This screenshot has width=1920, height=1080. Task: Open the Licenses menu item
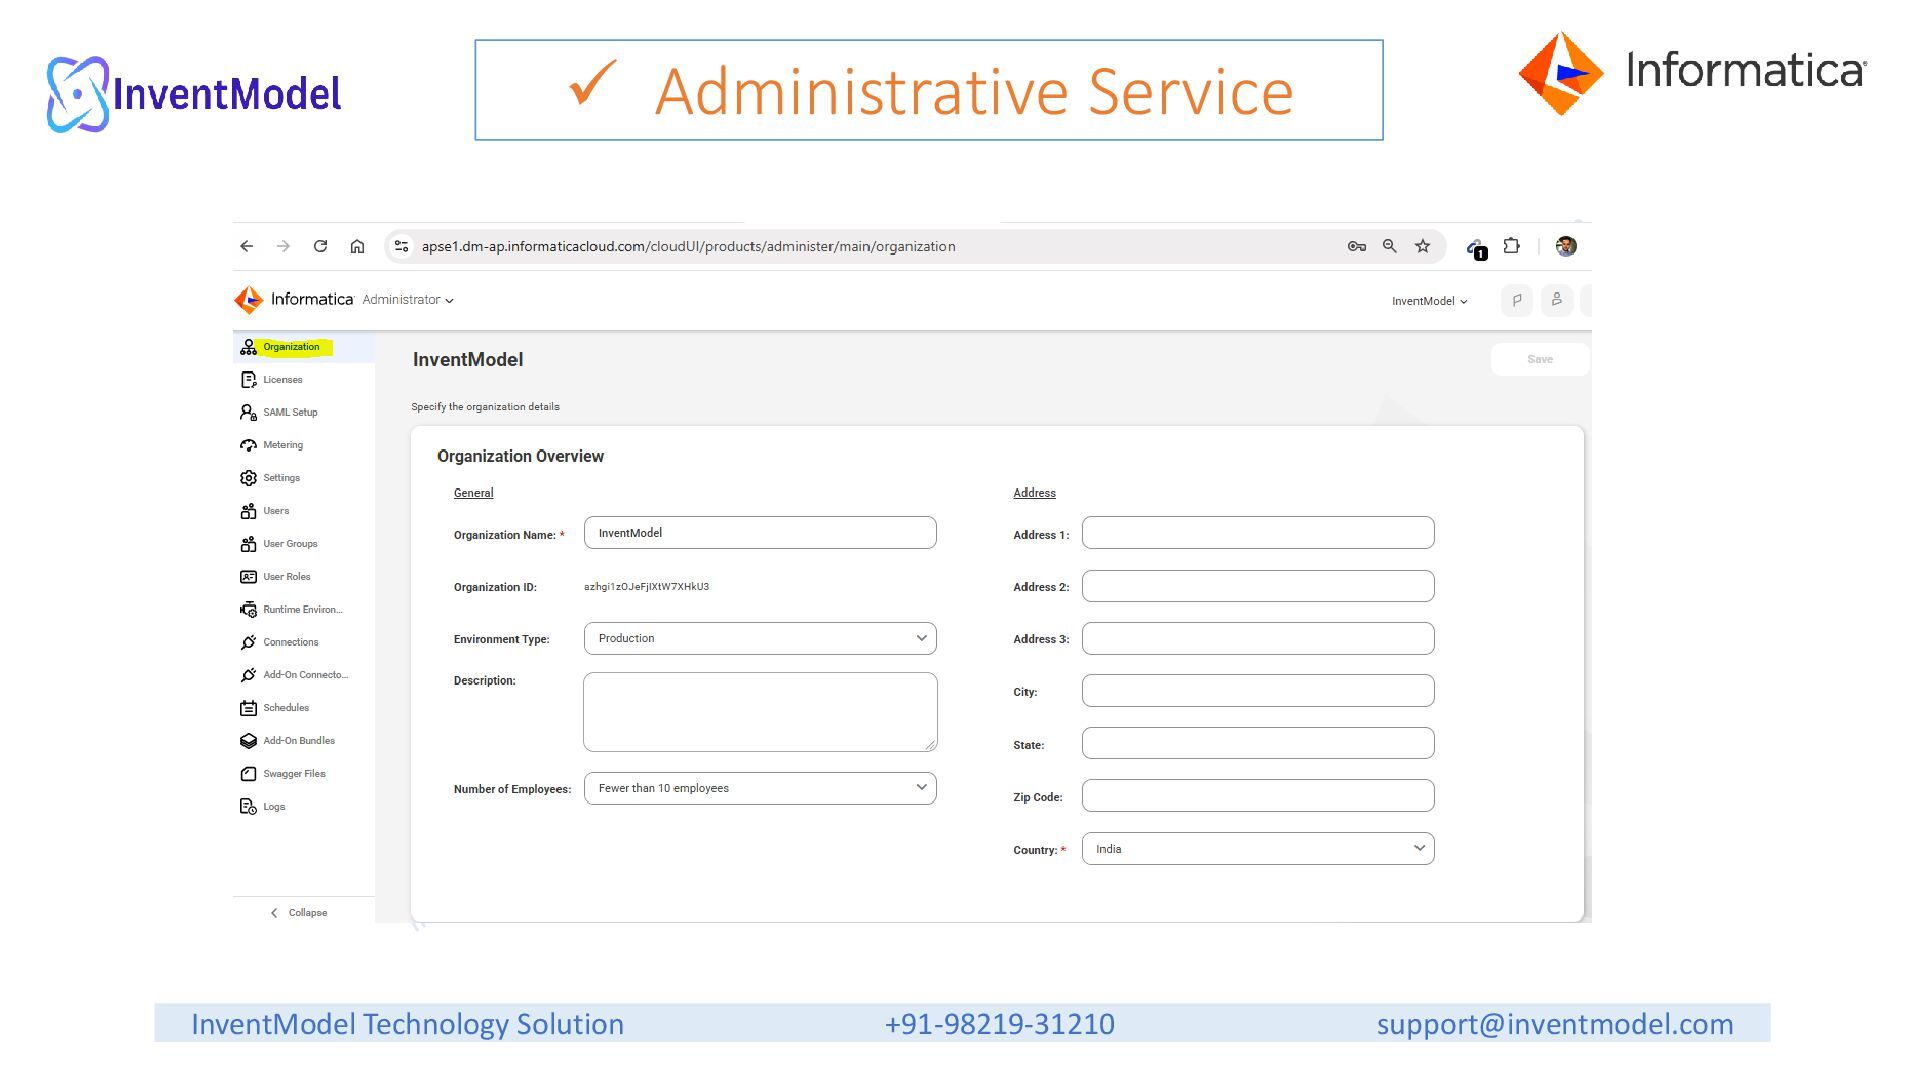(283, 380)
